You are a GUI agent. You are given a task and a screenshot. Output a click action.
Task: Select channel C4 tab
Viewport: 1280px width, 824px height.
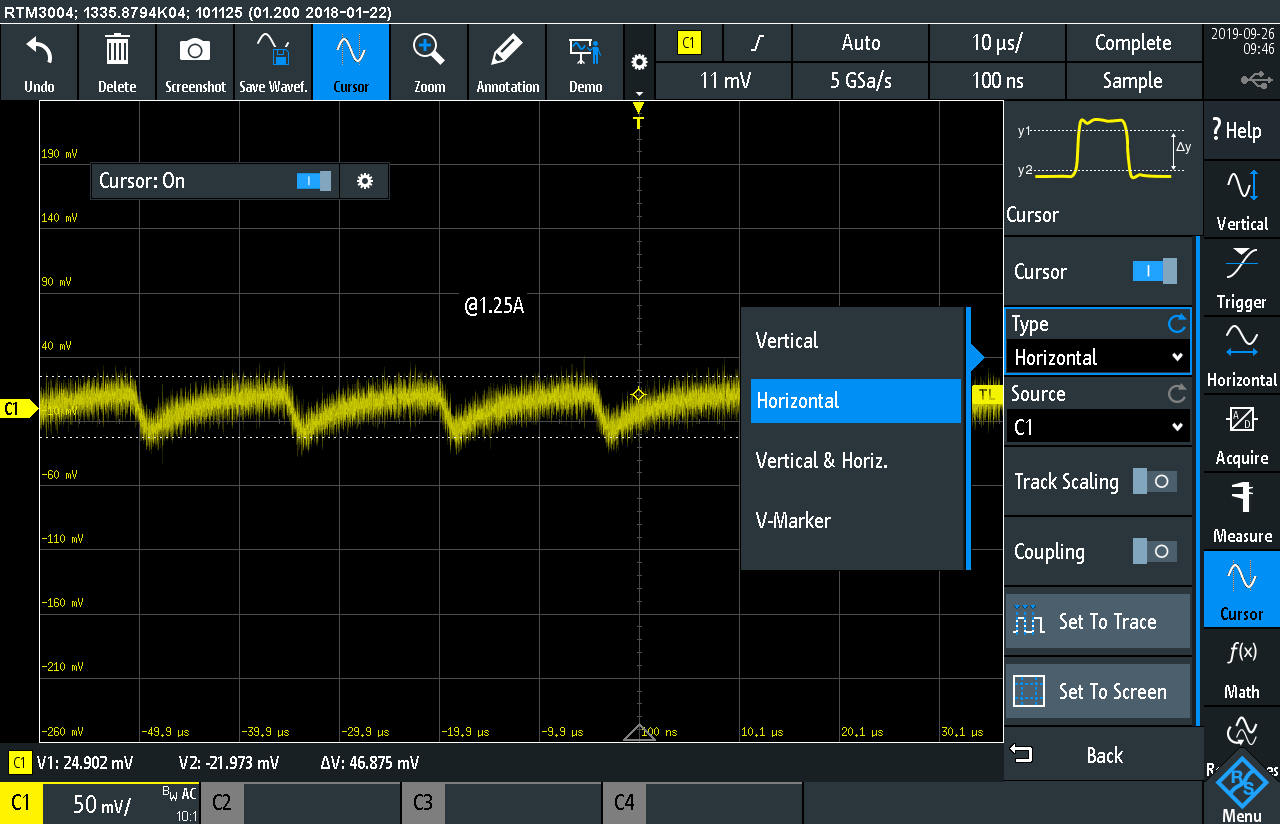click(x=625, y=802)
